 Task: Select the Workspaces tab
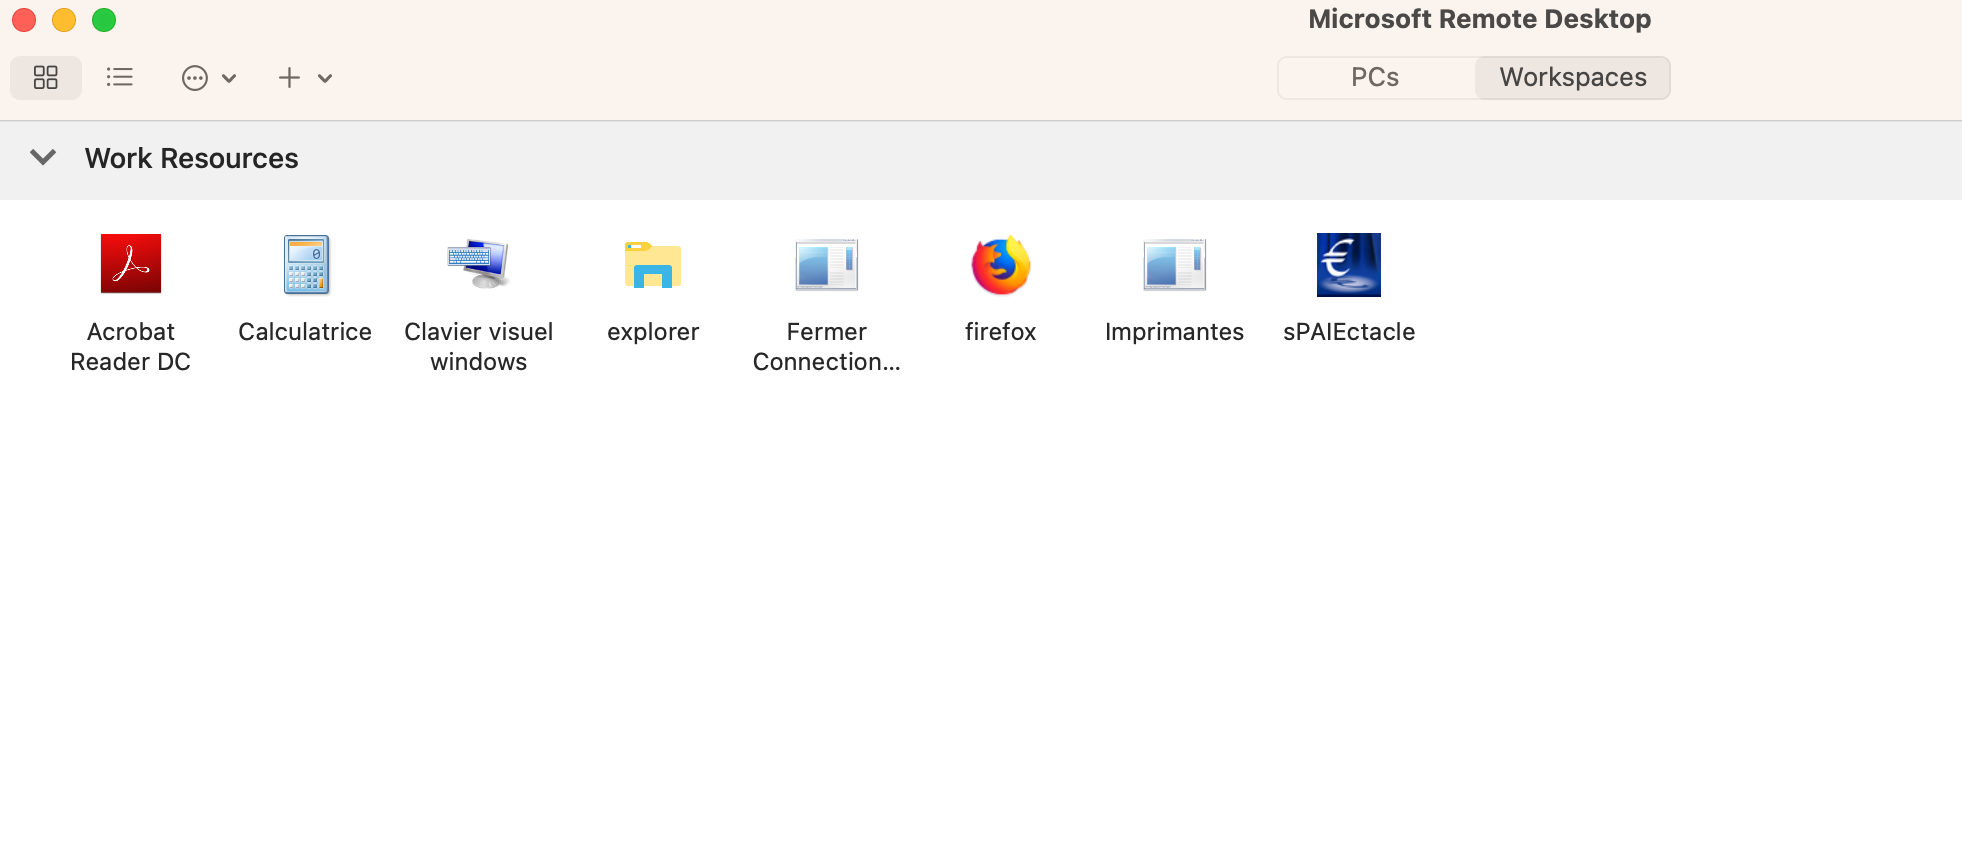[x=1573, y=78]
